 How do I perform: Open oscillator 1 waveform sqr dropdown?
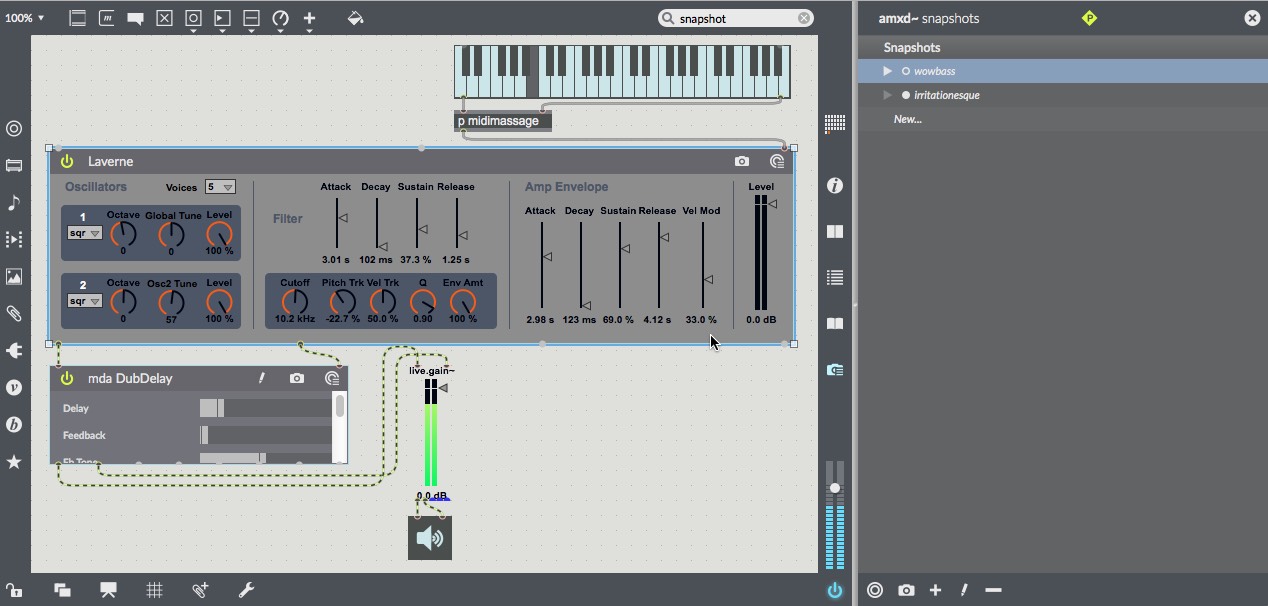[x=84, y=233]
